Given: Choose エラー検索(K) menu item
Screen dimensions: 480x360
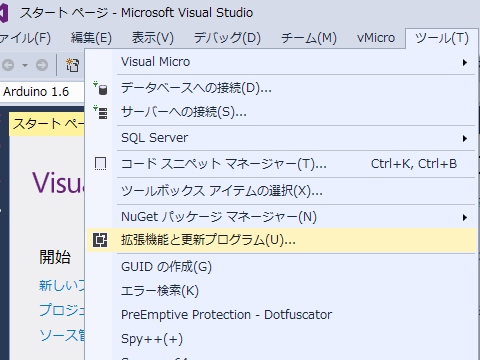Looking at the screenshot, I should (281, 291).
